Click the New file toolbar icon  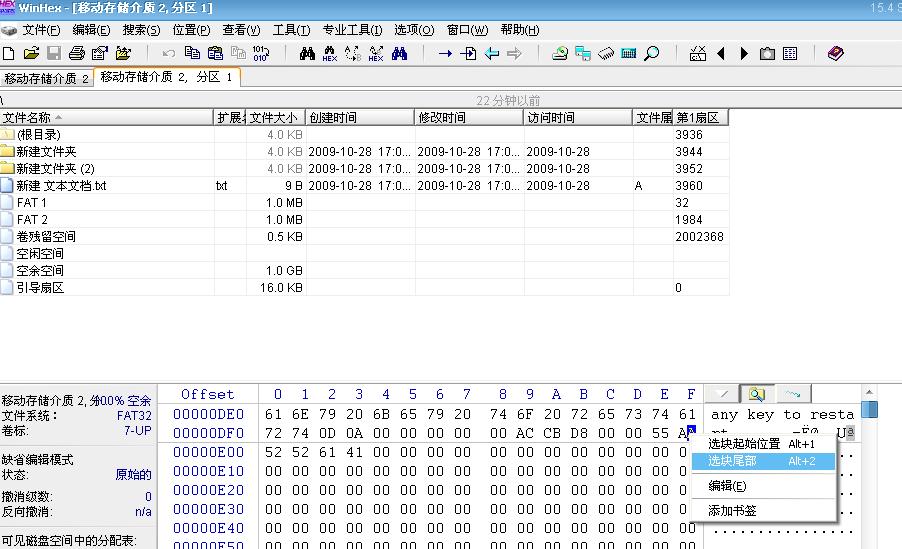click(9, 54)
